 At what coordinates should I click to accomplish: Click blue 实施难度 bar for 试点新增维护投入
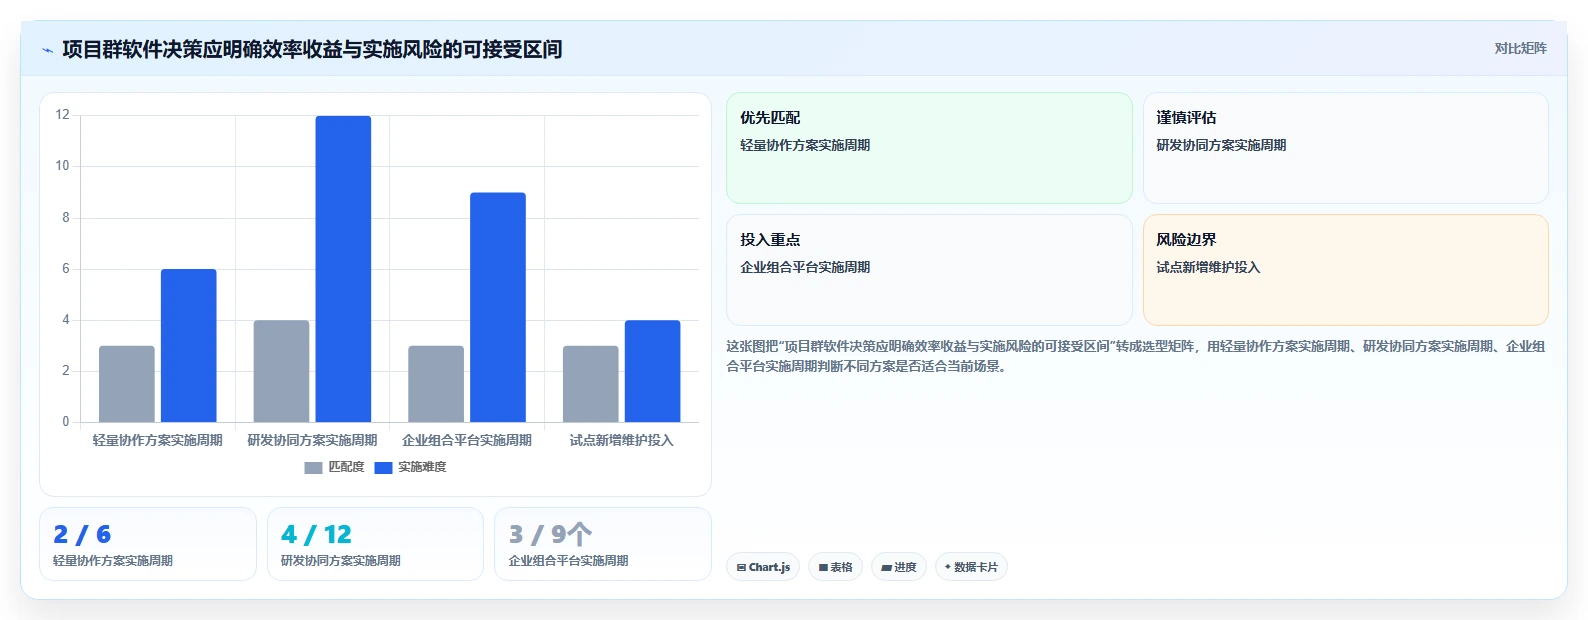tap(653, 371)
